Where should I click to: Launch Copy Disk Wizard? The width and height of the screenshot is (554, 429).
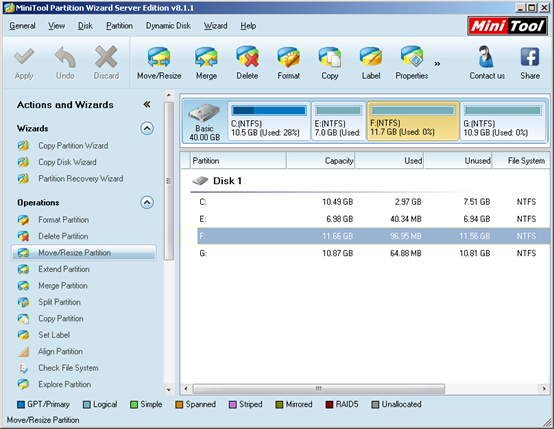coord(67,162)
